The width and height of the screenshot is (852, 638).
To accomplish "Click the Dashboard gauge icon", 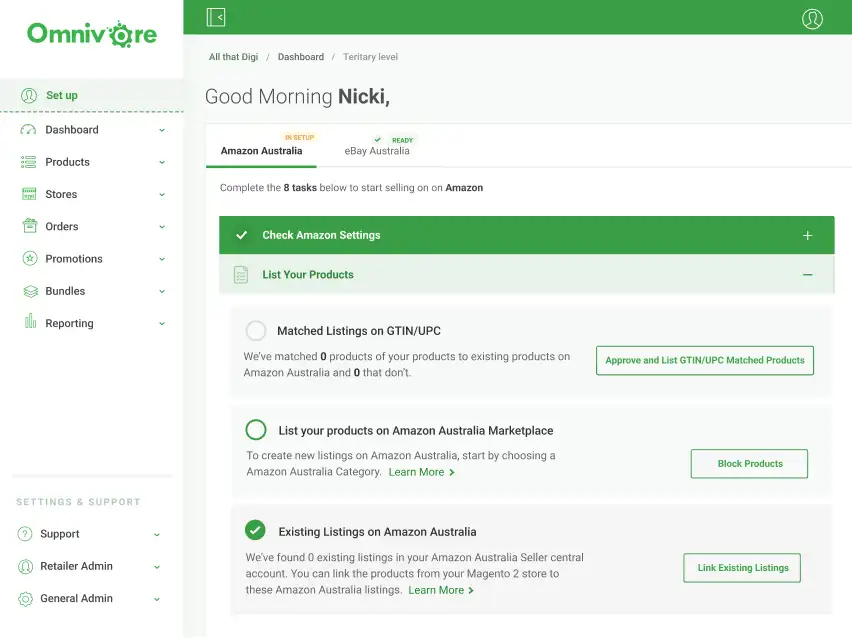I will pos(28,130).
